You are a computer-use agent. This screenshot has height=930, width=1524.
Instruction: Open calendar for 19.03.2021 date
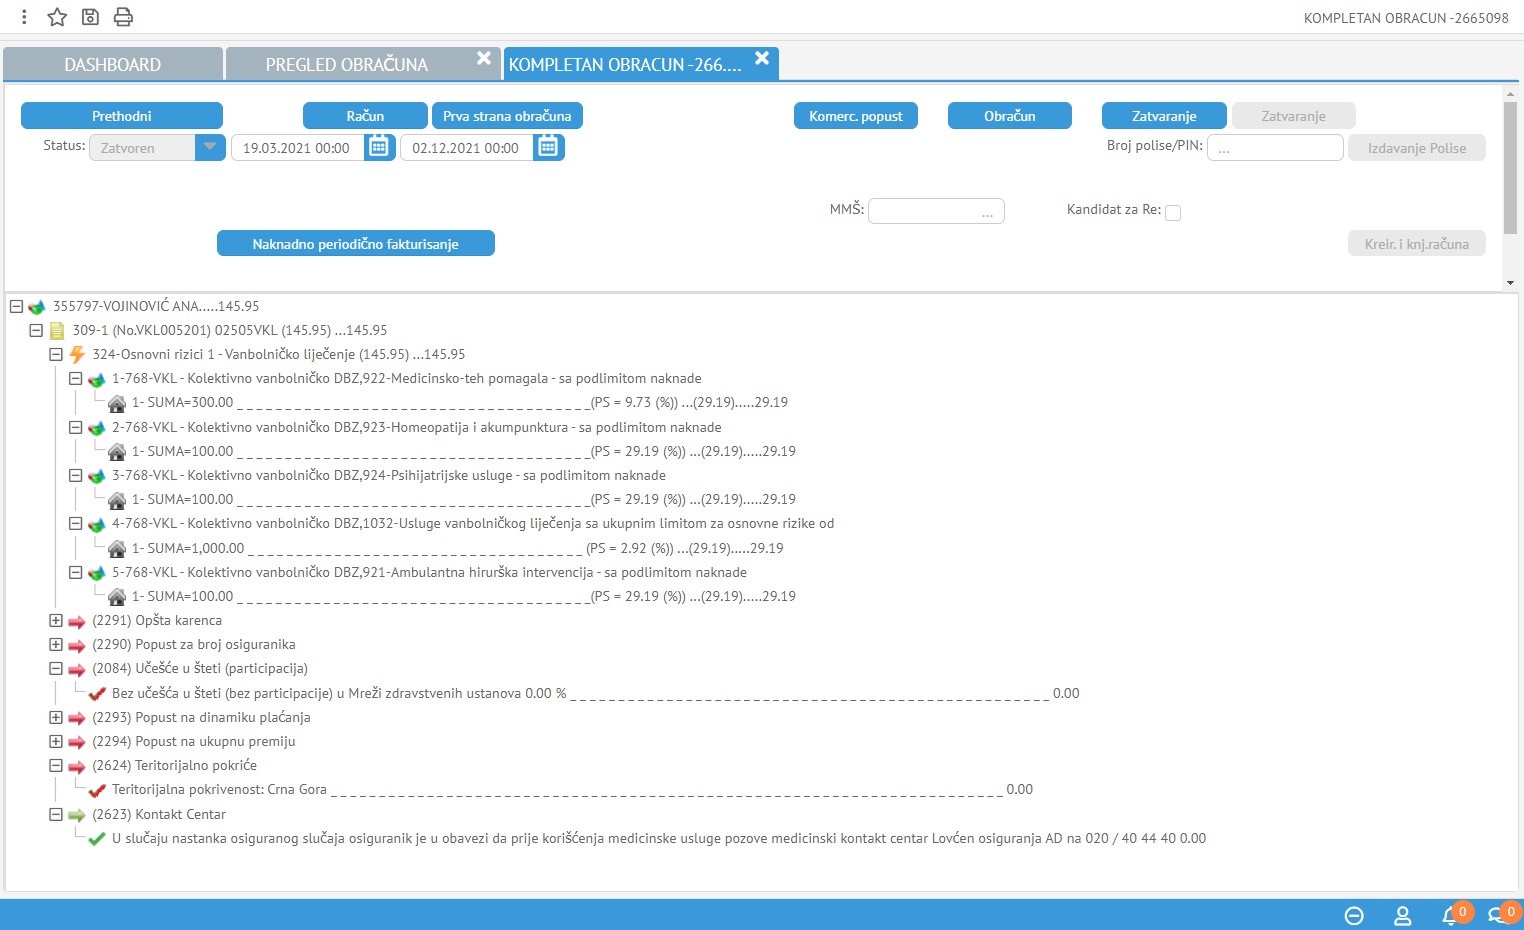(x=379, y=147)
